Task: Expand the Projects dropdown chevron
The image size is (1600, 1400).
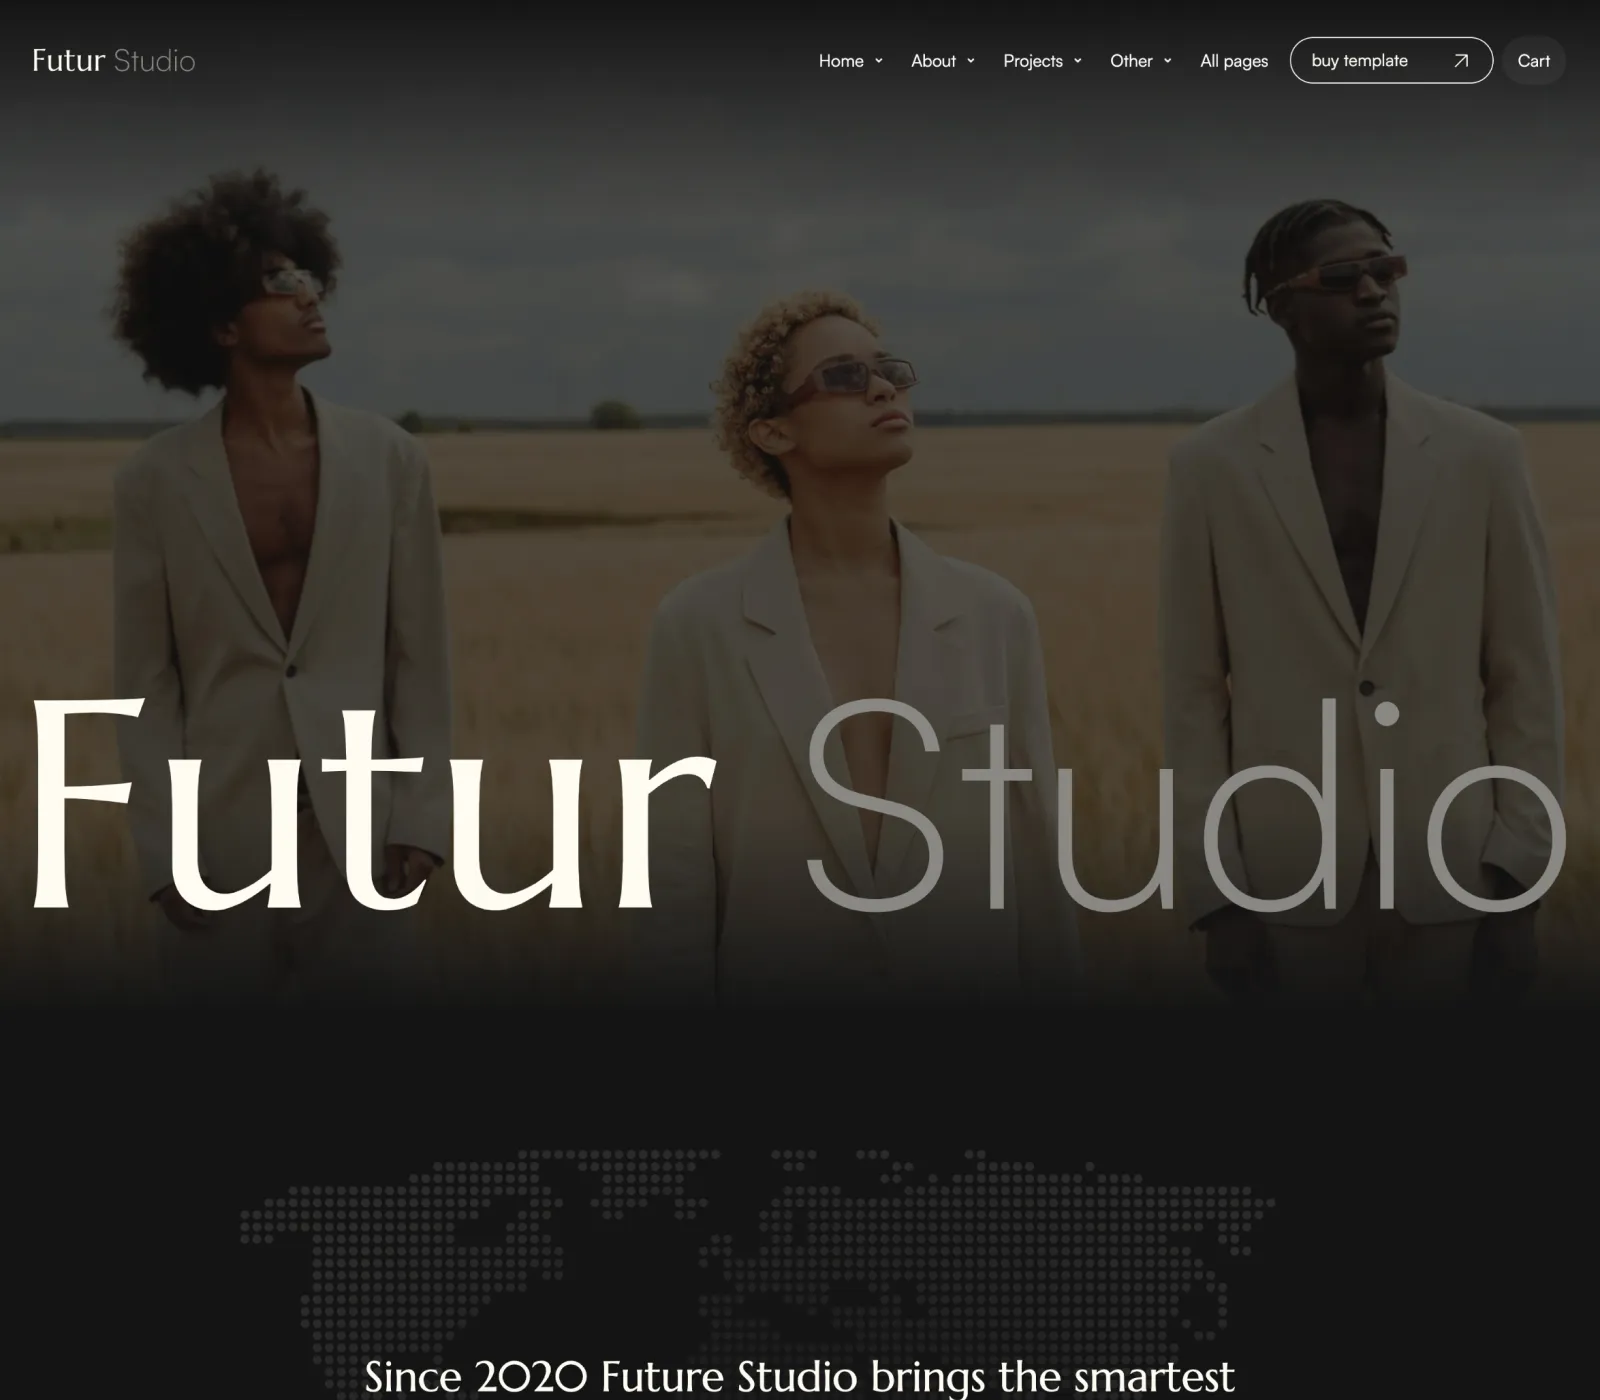Action: pos(1077,61)
